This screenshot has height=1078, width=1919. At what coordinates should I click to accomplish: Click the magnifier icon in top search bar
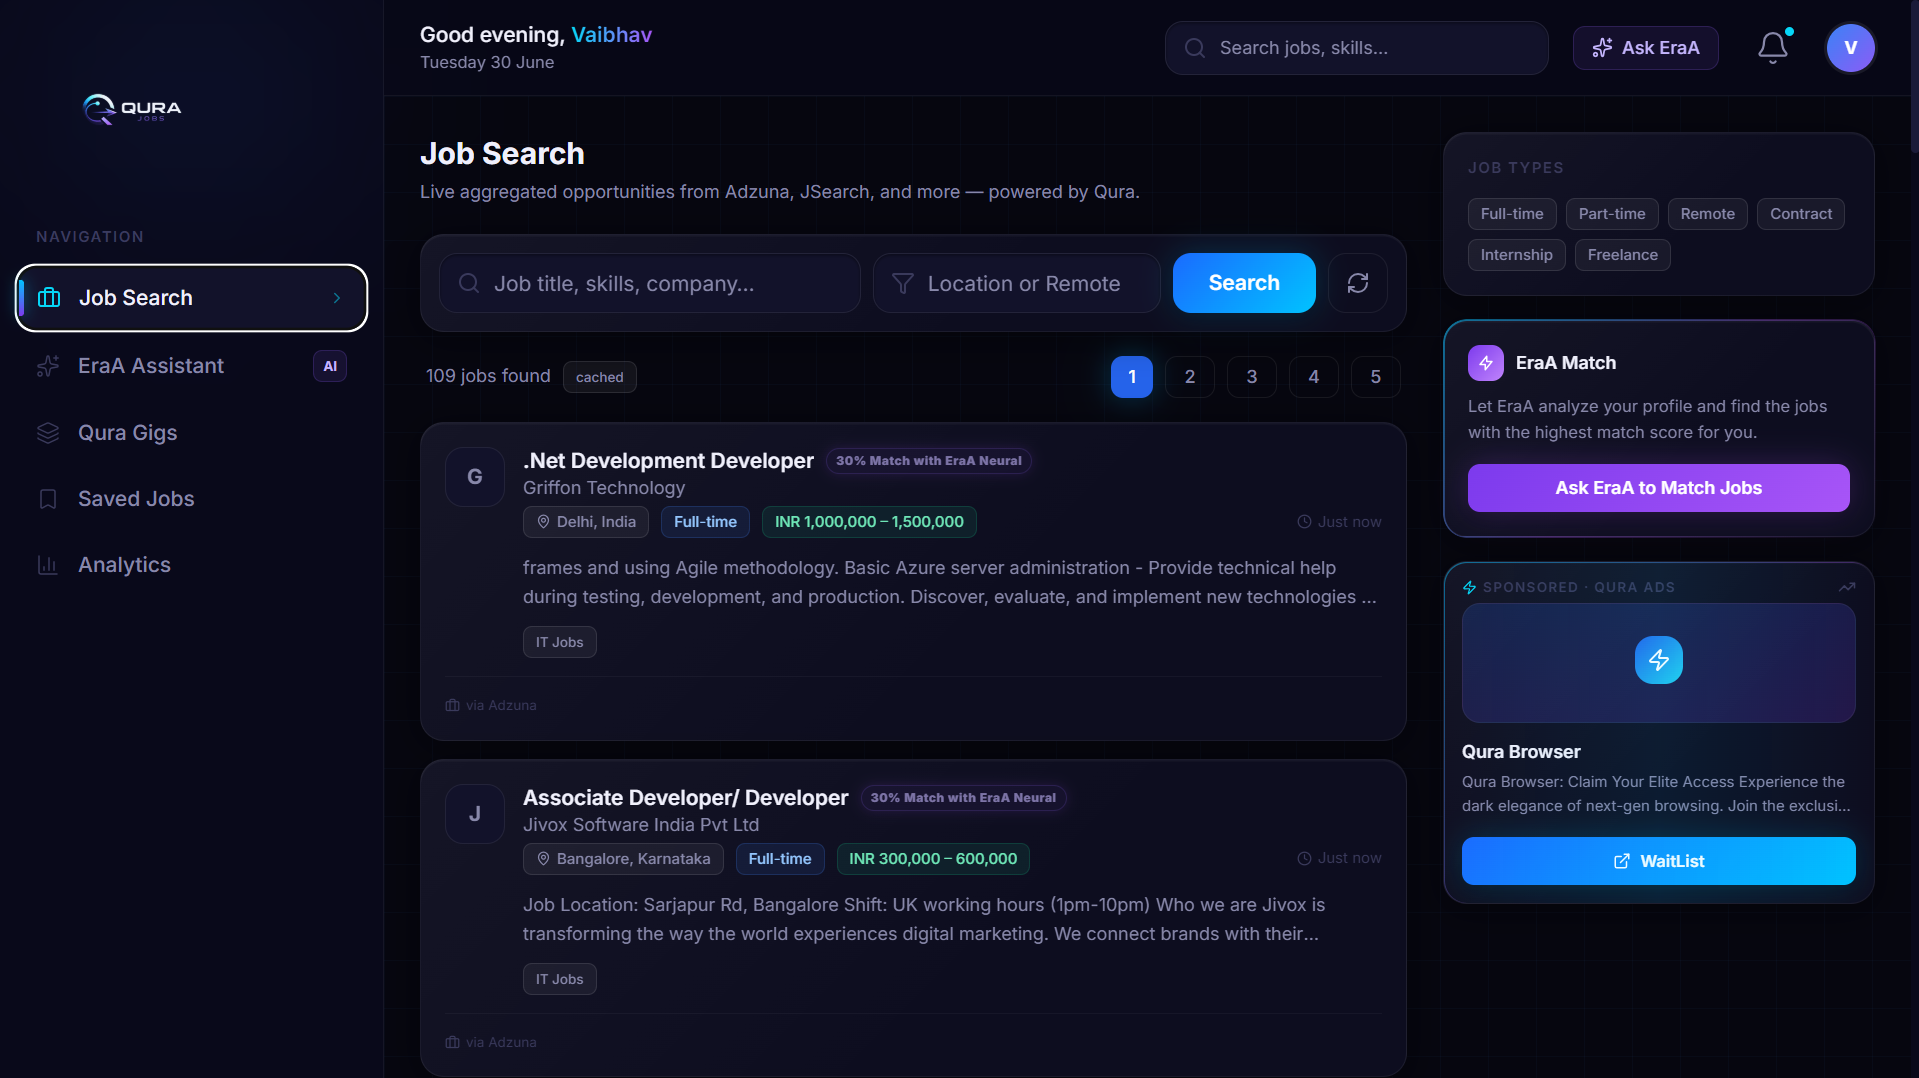click(1195, 48)
